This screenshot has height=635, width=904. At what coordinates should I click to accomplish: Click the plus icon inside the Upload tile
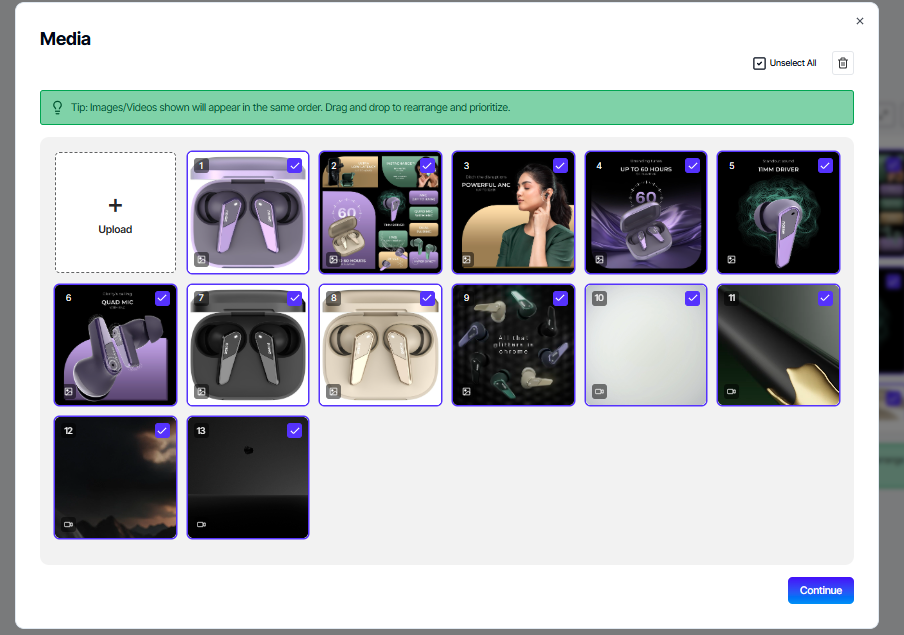[115, 205]
